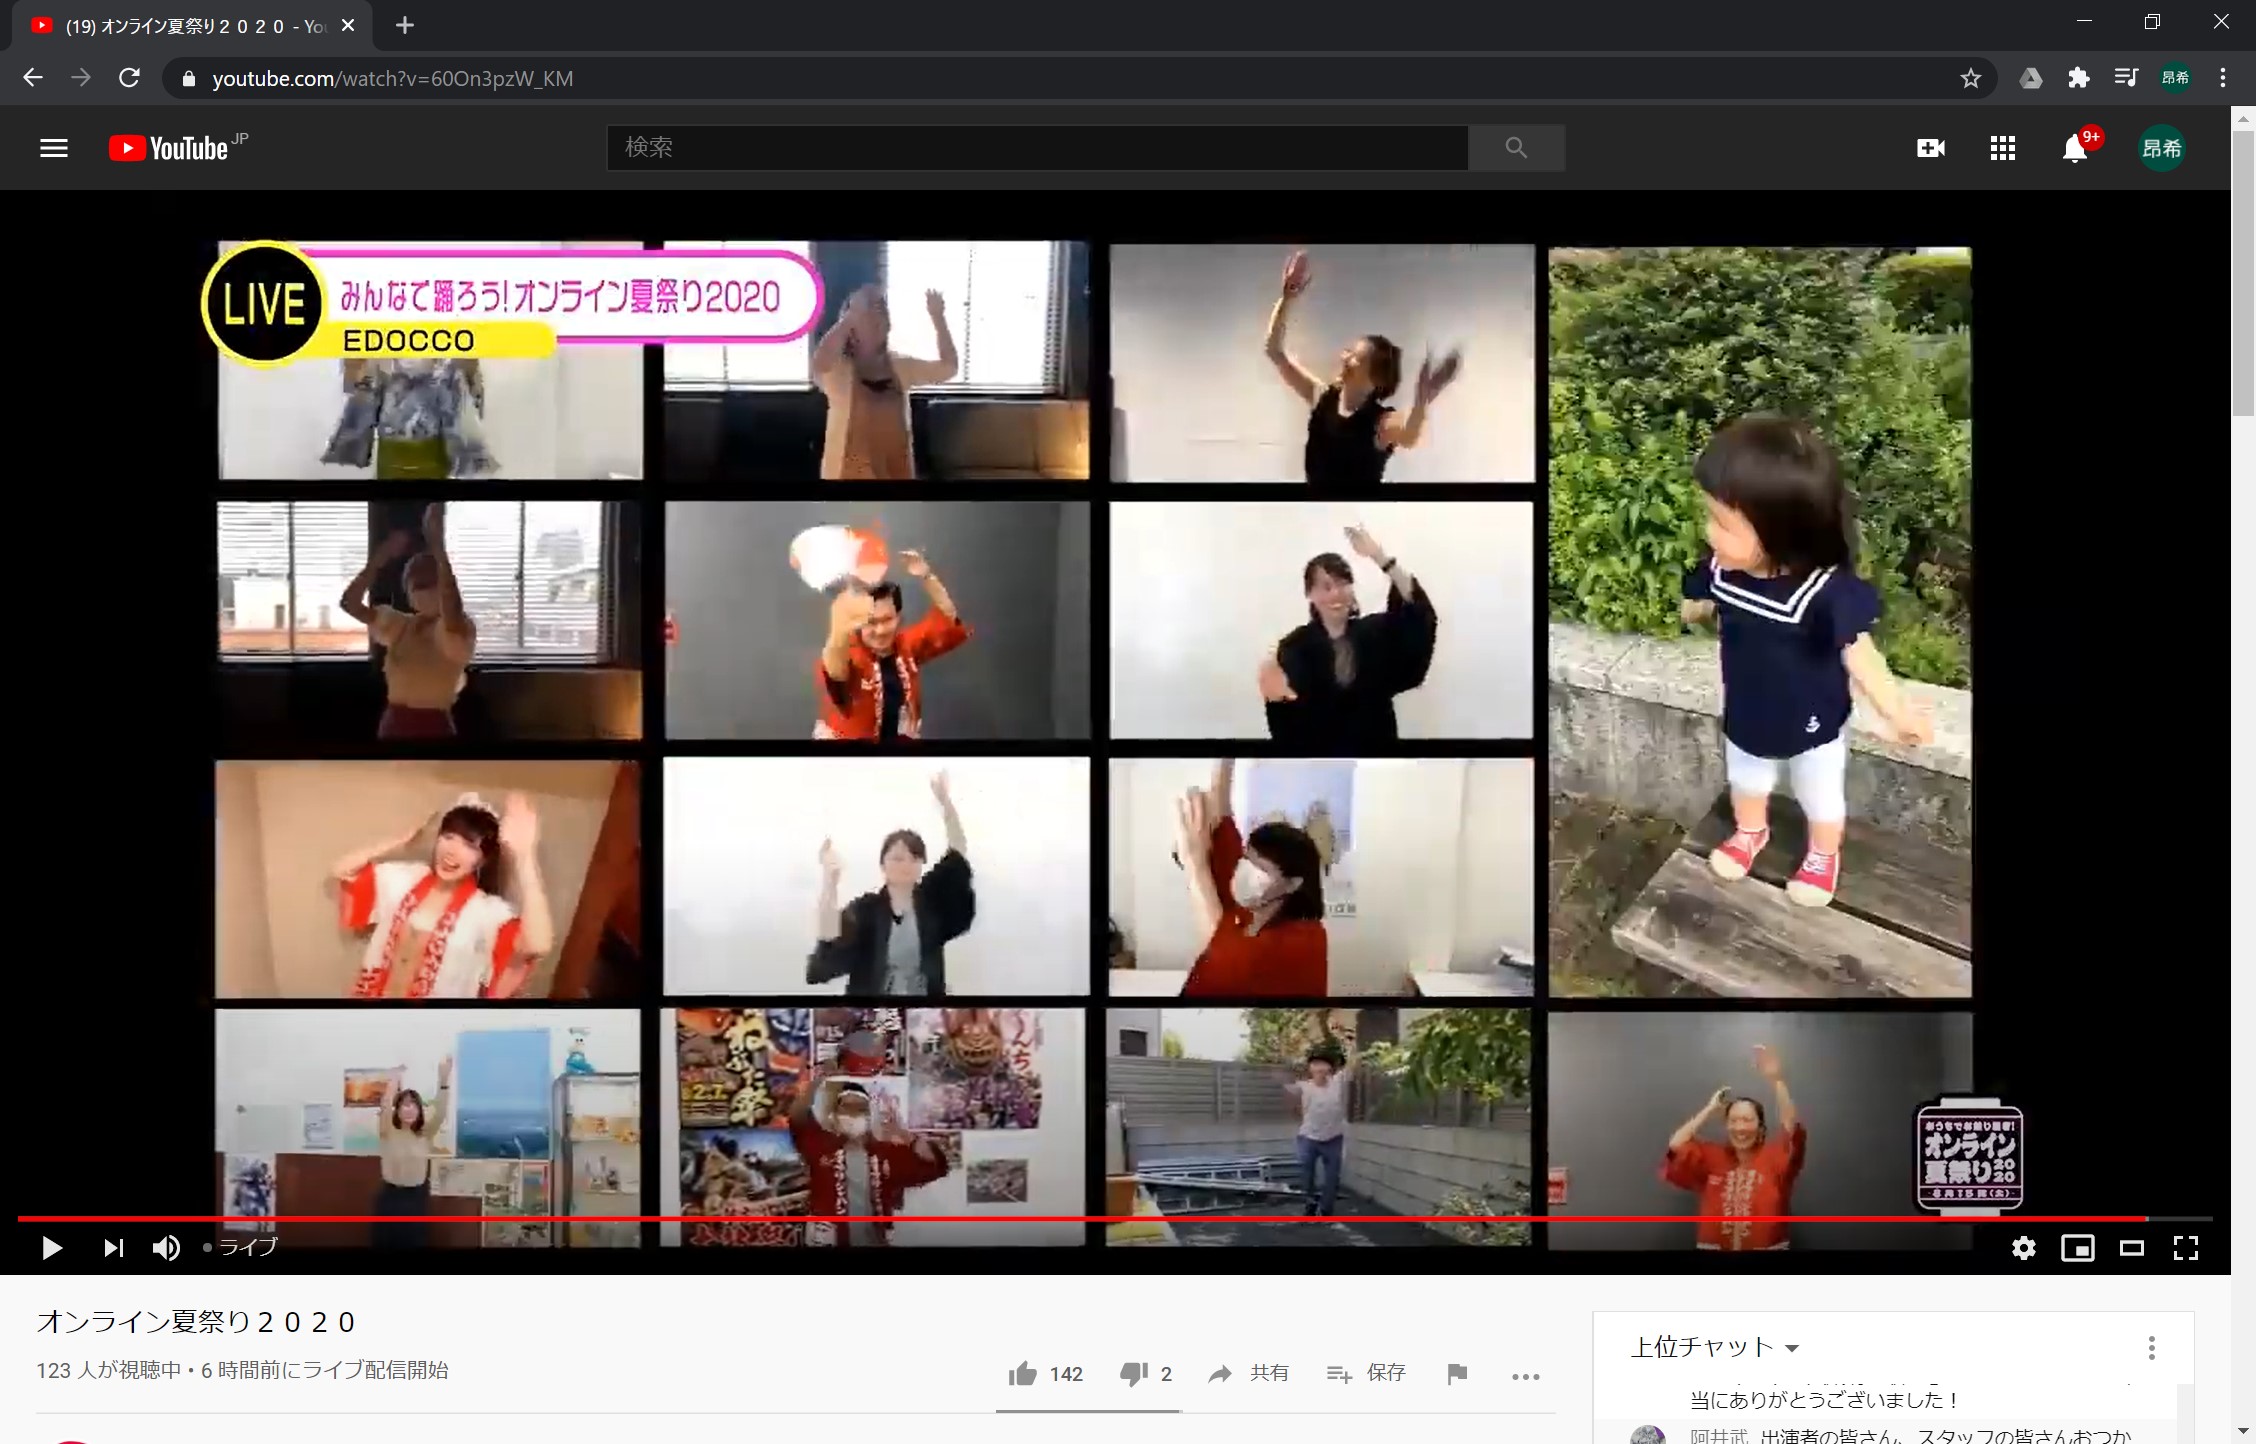Open player settings gear
Viewport: 2256px width, 1444px height.
[2023, 1247]
